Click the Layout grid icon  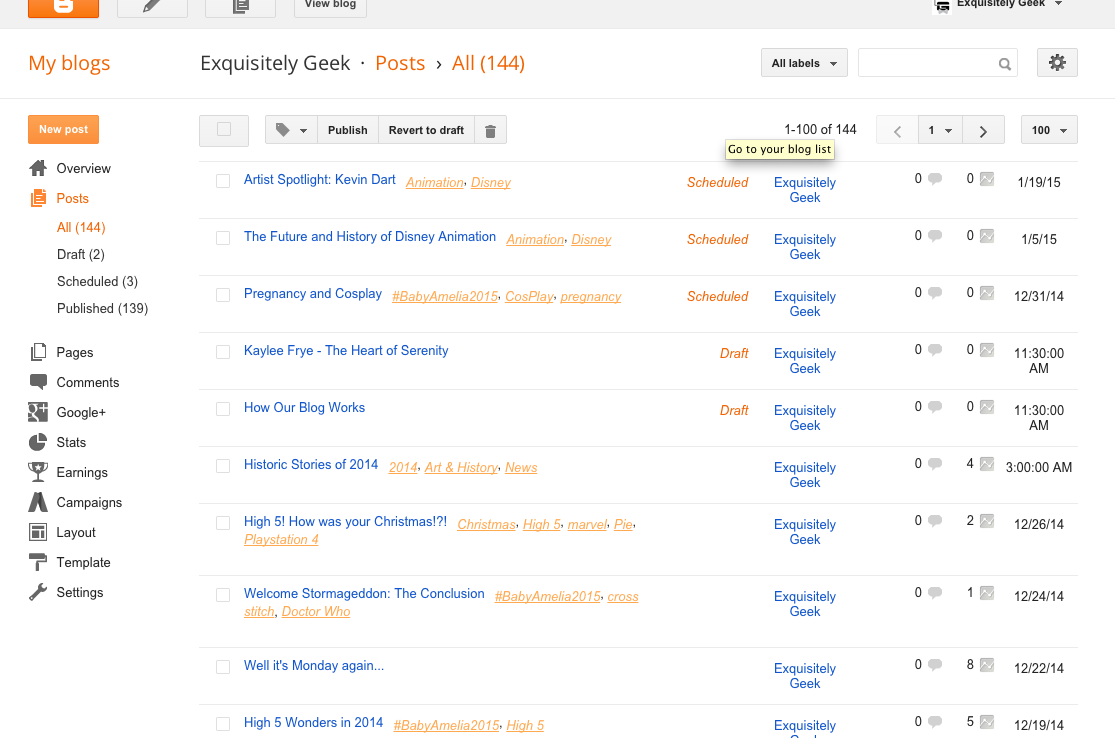click(x=38, y=532)
